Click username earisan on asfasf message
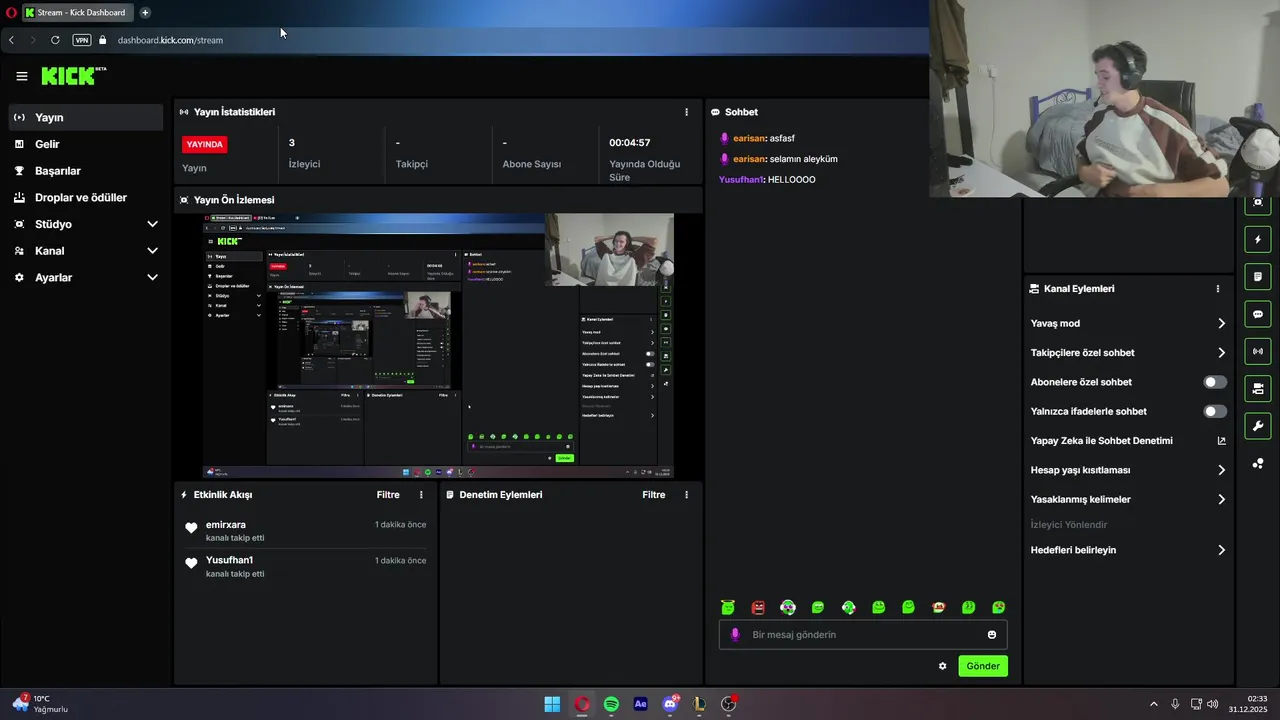Screen dimensions: 1280x720 749,139
